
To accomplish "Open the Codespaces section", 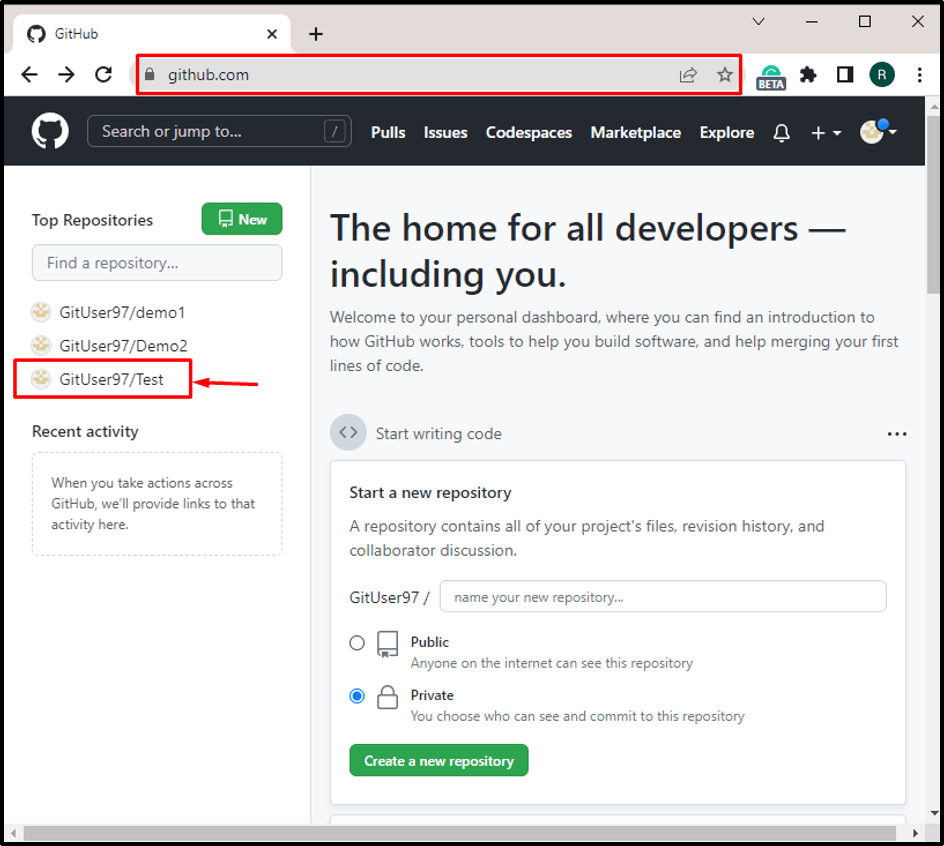I will [x=528, y=131].
